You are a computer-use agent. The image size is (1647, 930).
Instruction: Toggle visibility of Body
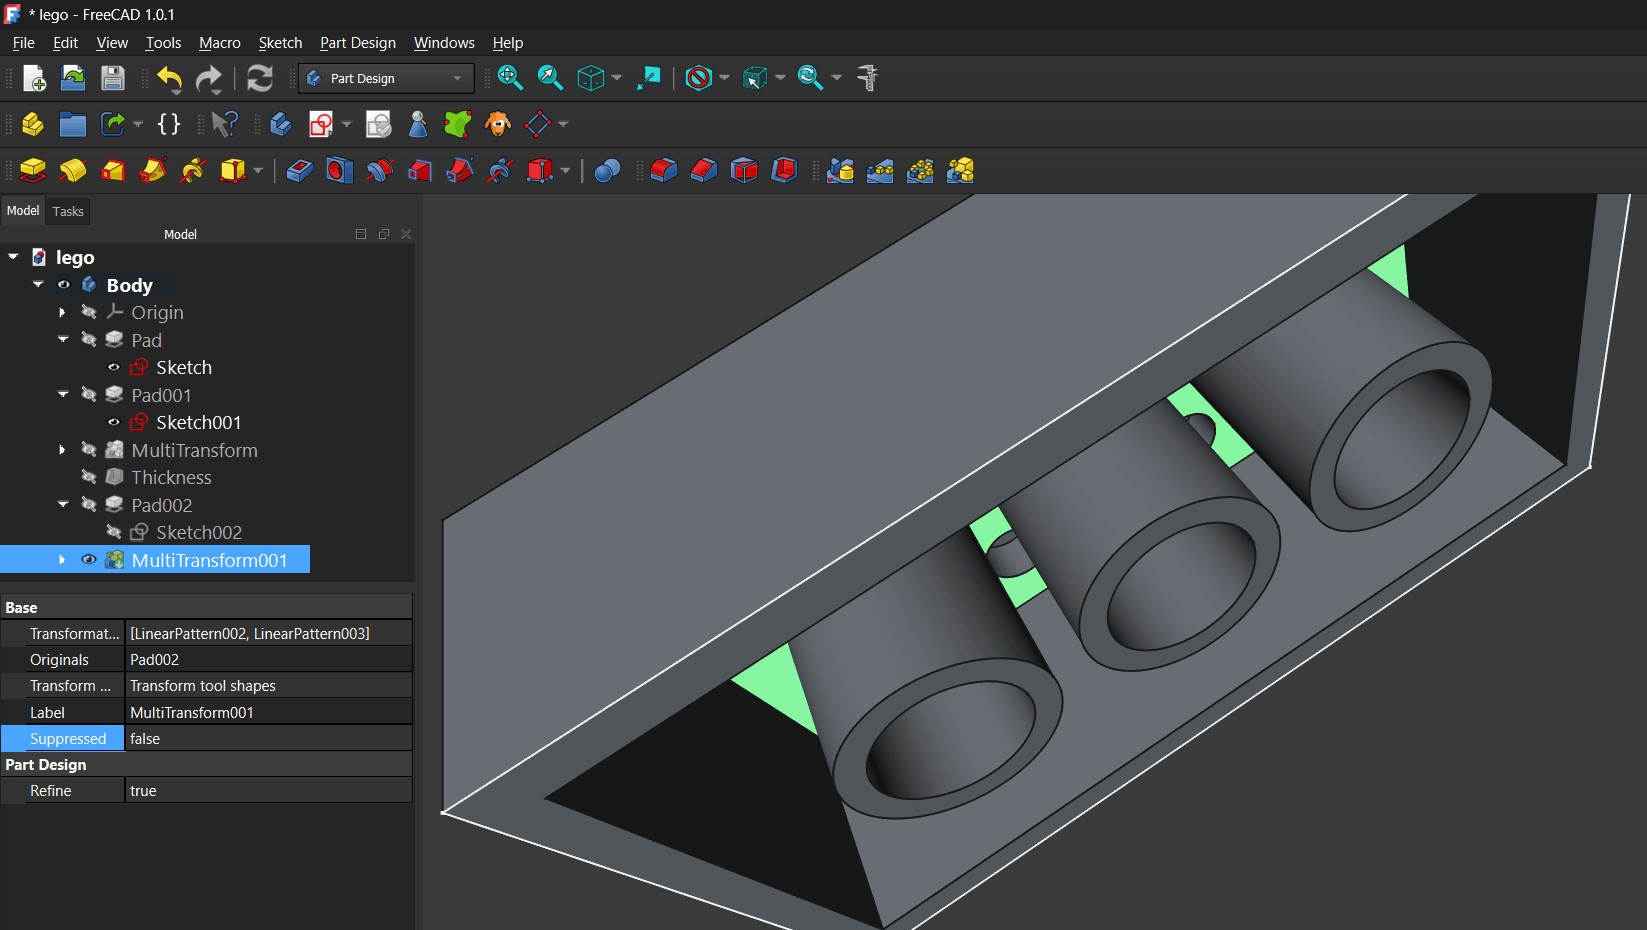point(64,285)
